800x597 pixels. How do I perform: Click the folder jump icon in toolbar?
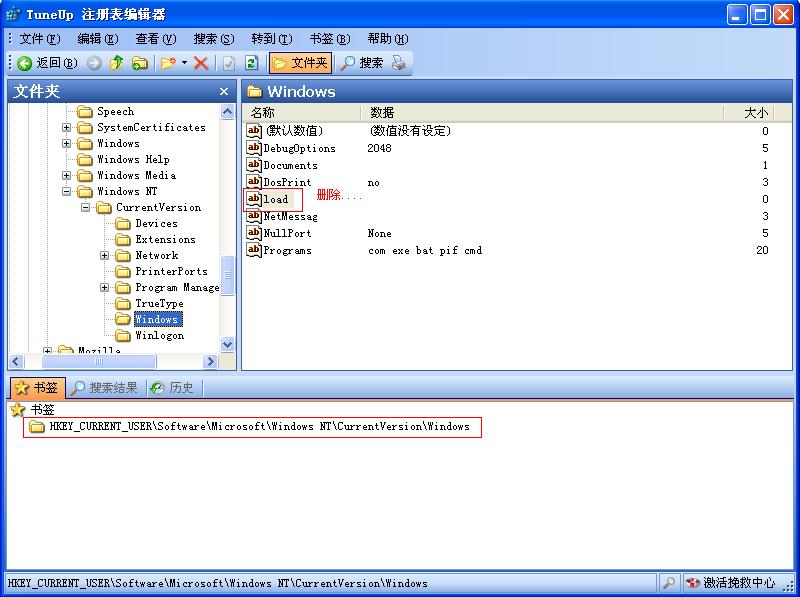140,63
